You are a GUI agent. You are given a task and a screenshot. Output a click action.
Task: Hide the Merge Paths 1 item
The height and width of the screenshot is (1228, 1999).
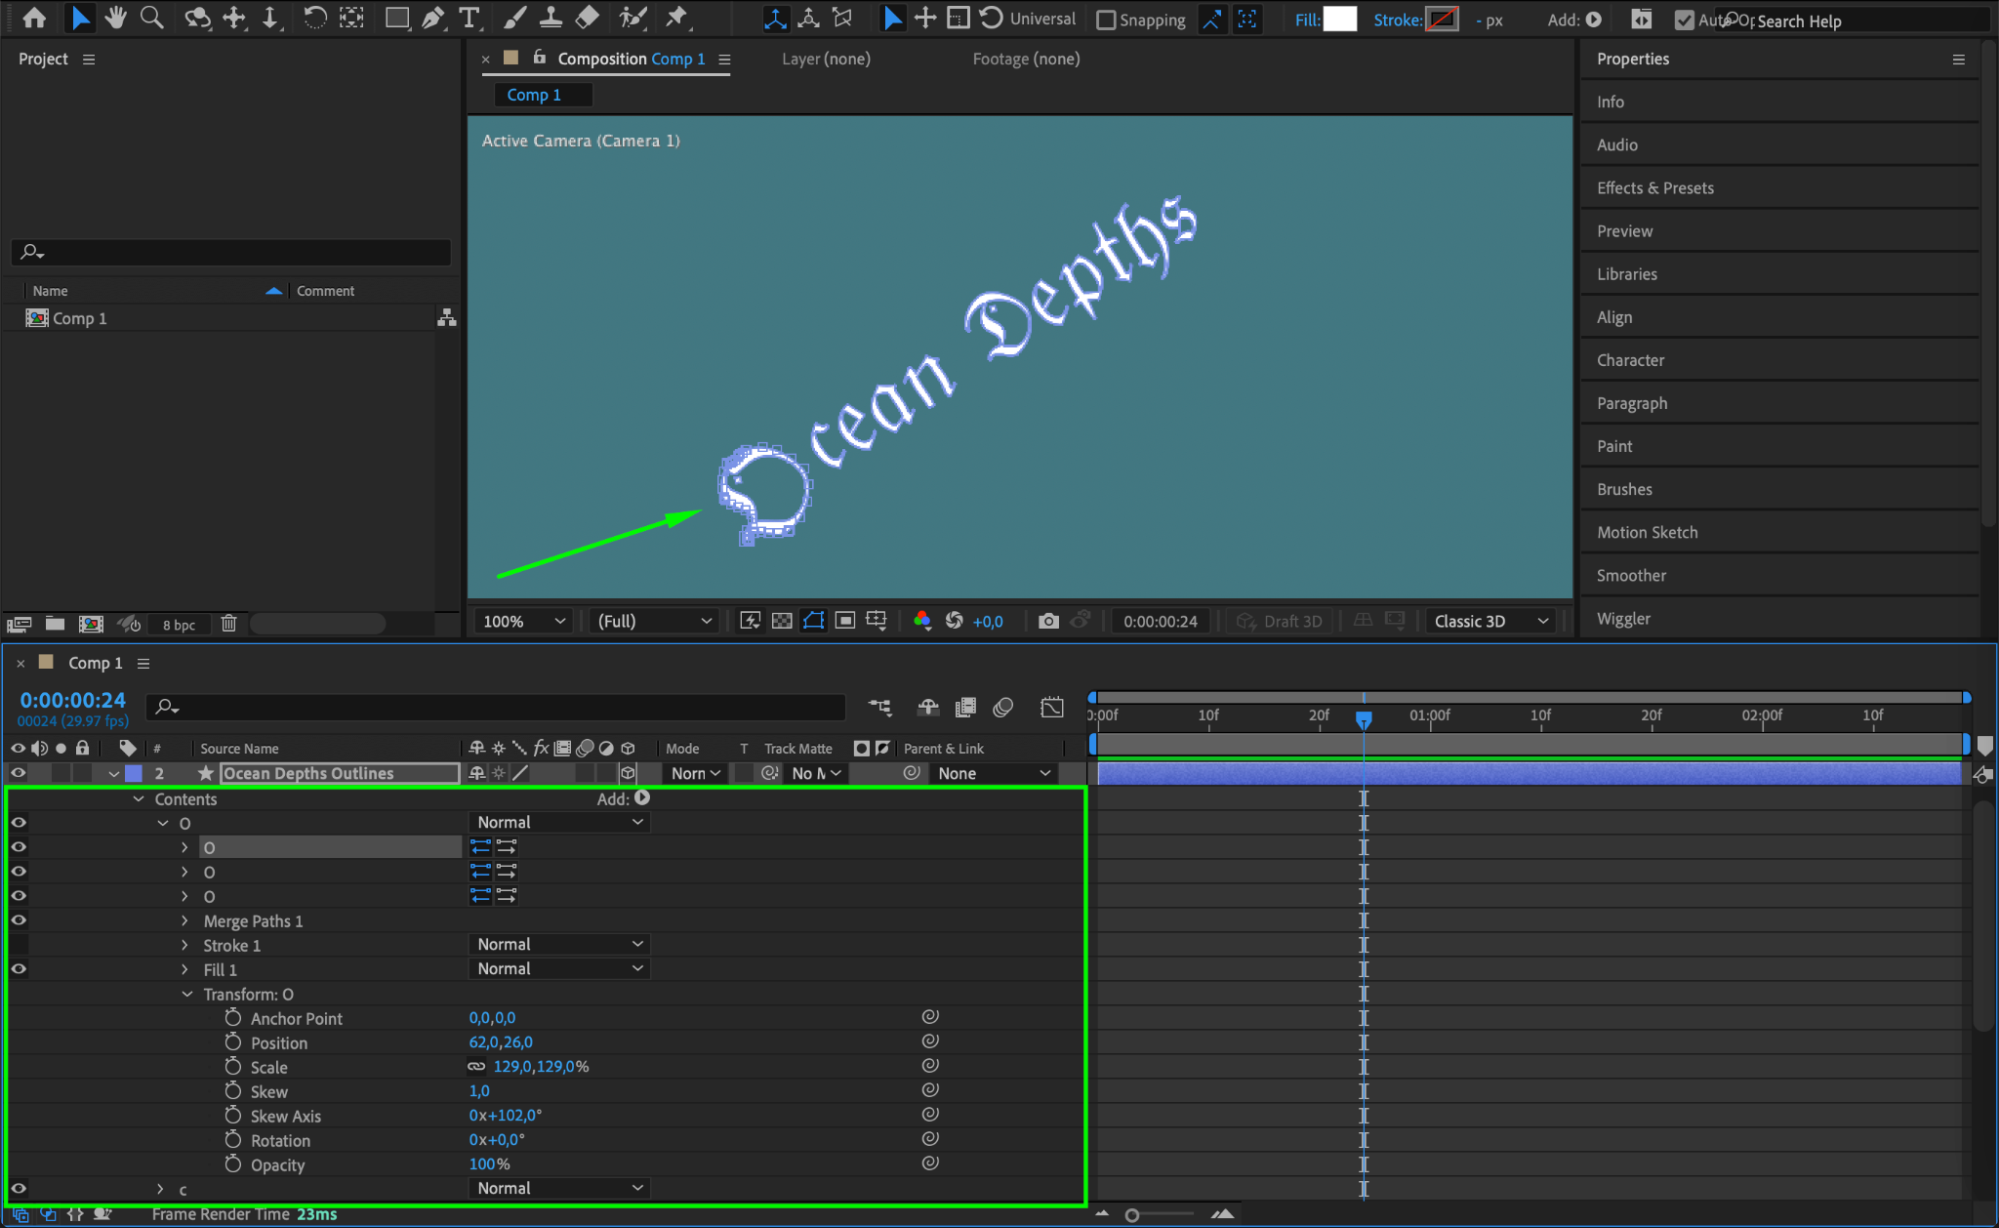coord(18,920)
